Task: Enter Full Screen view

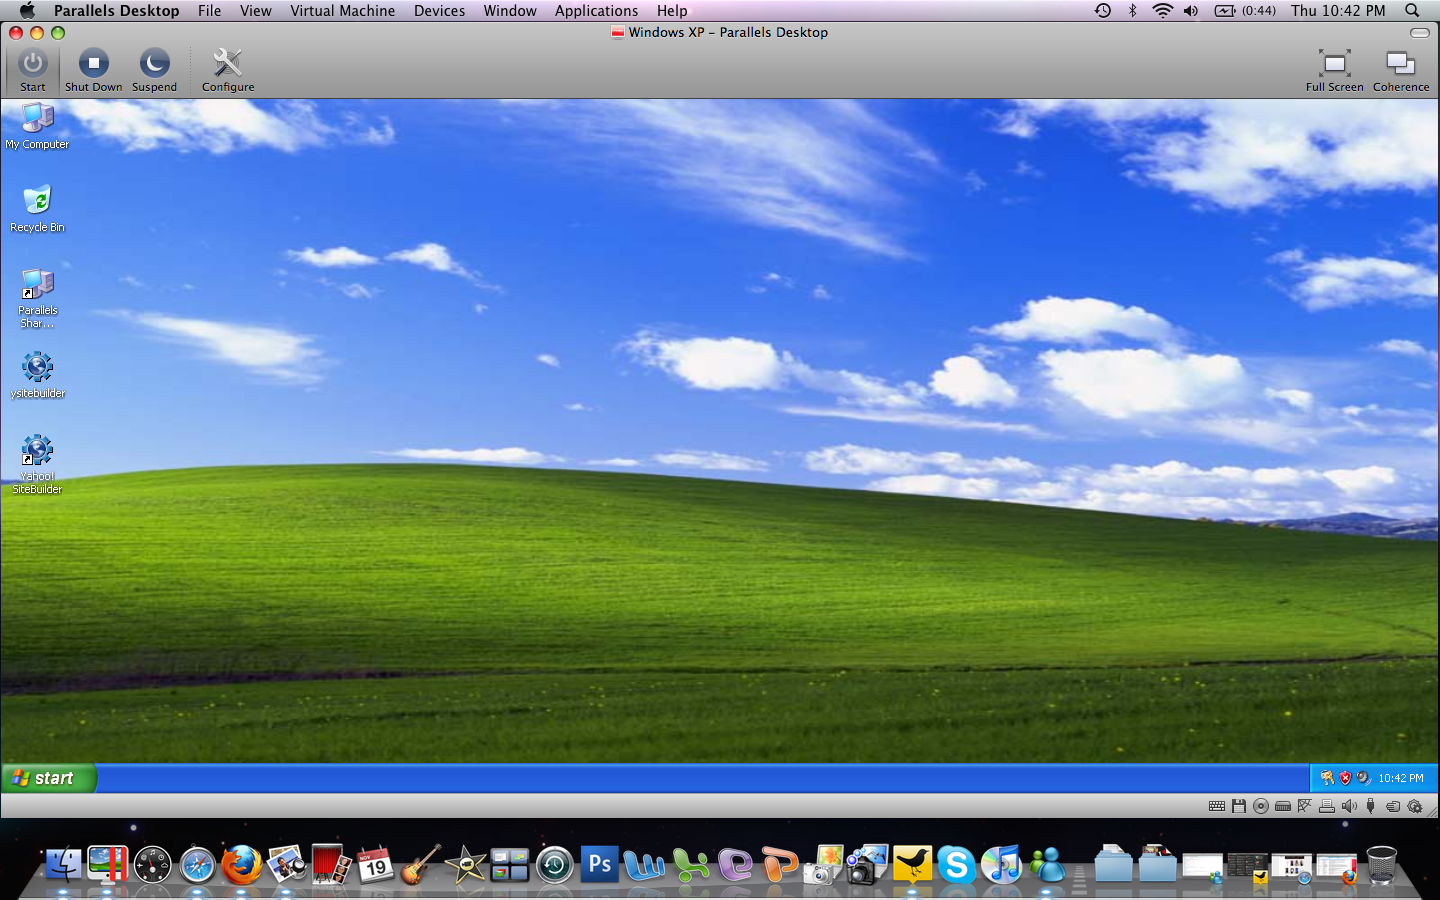Action: (x=1334, y=70)
